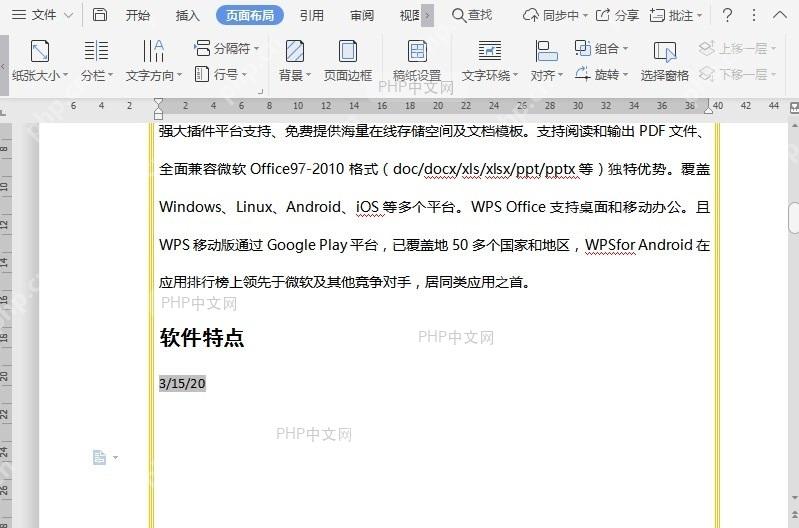Viewport: 799px width, 528px height.
Task: Open the 同步中 cloud sync dropdown
Action: [x=555, y=15]
